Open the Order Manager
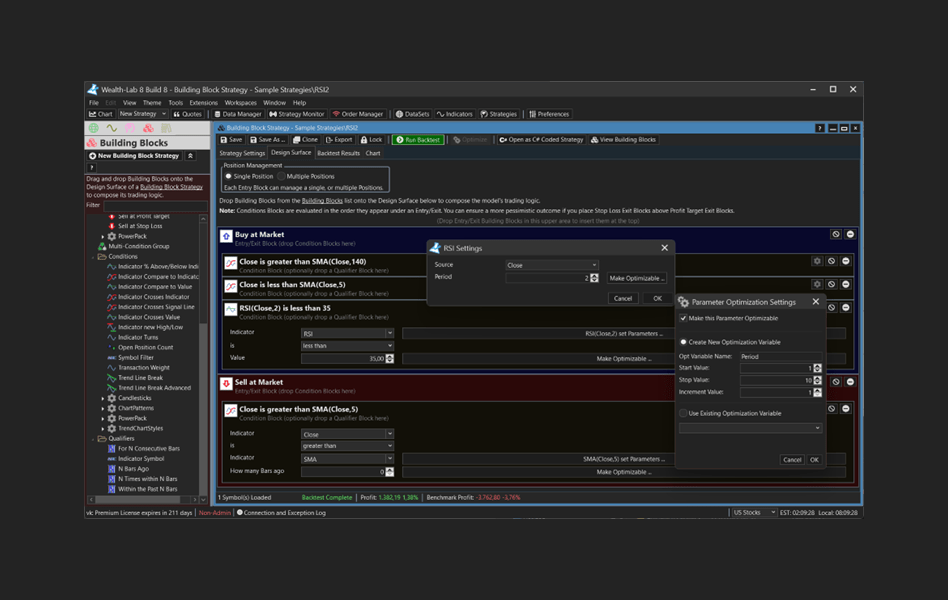 (358, 114)
